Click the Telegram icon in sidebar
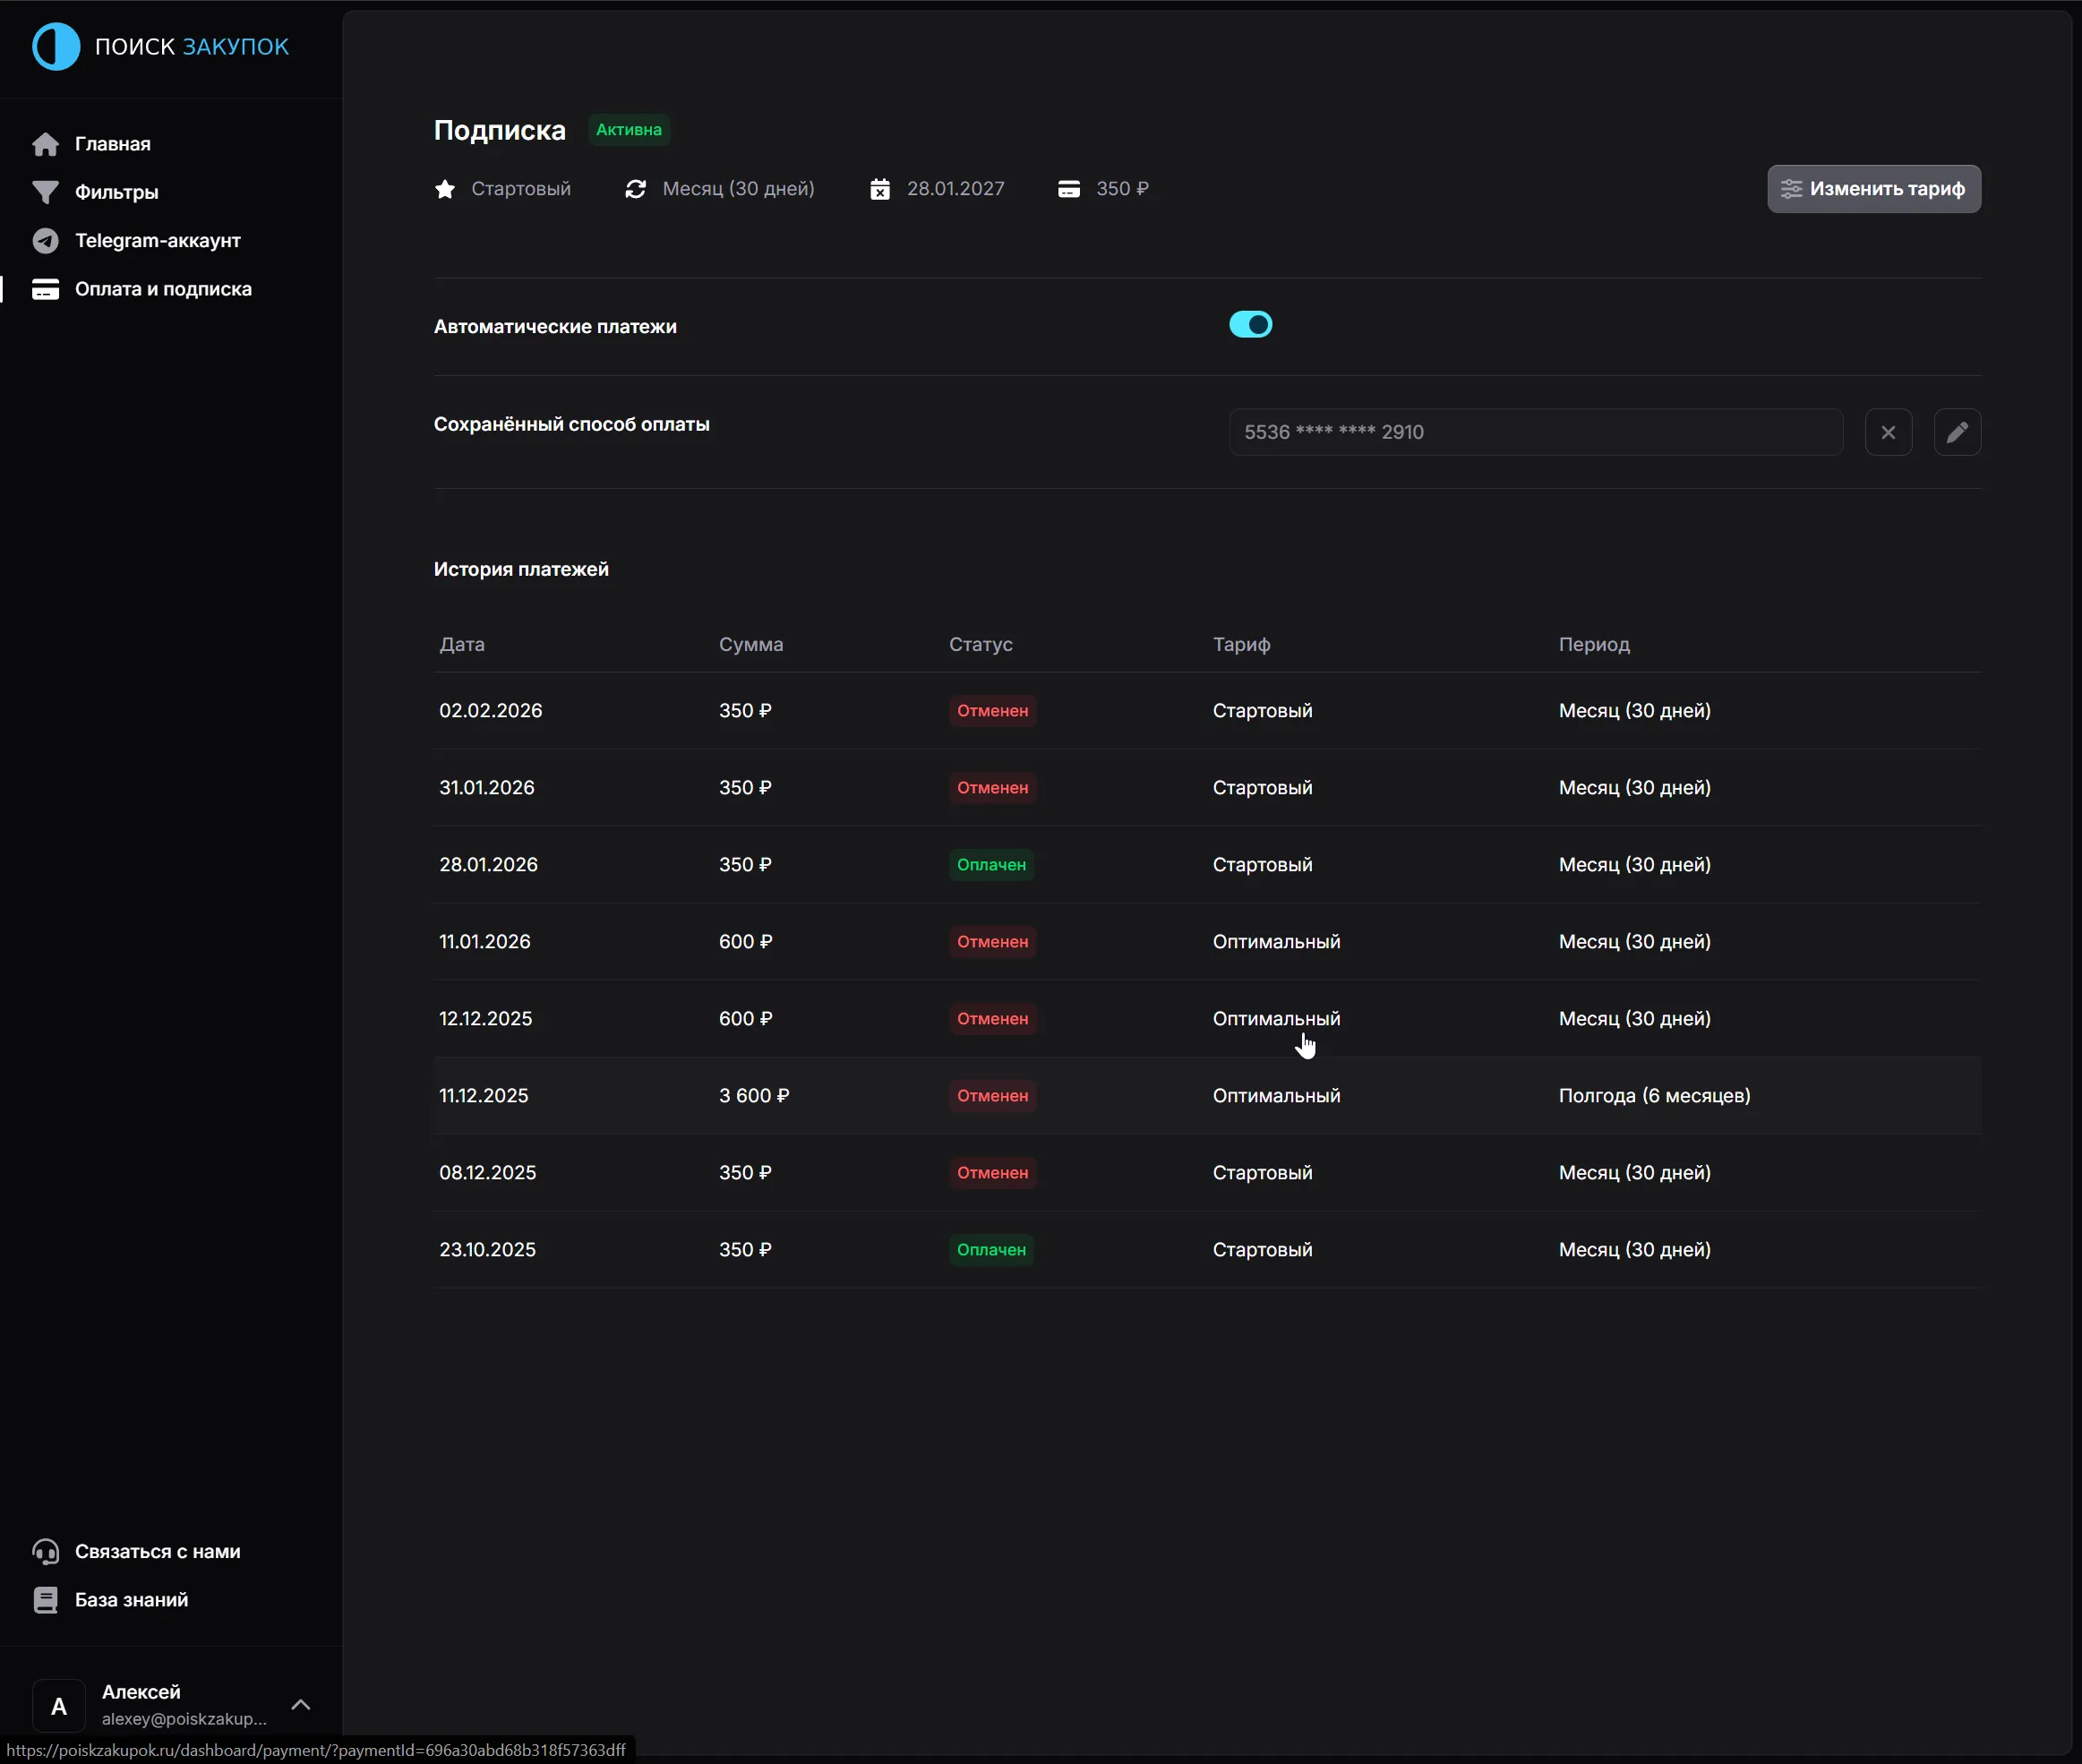 click(45, 241)
